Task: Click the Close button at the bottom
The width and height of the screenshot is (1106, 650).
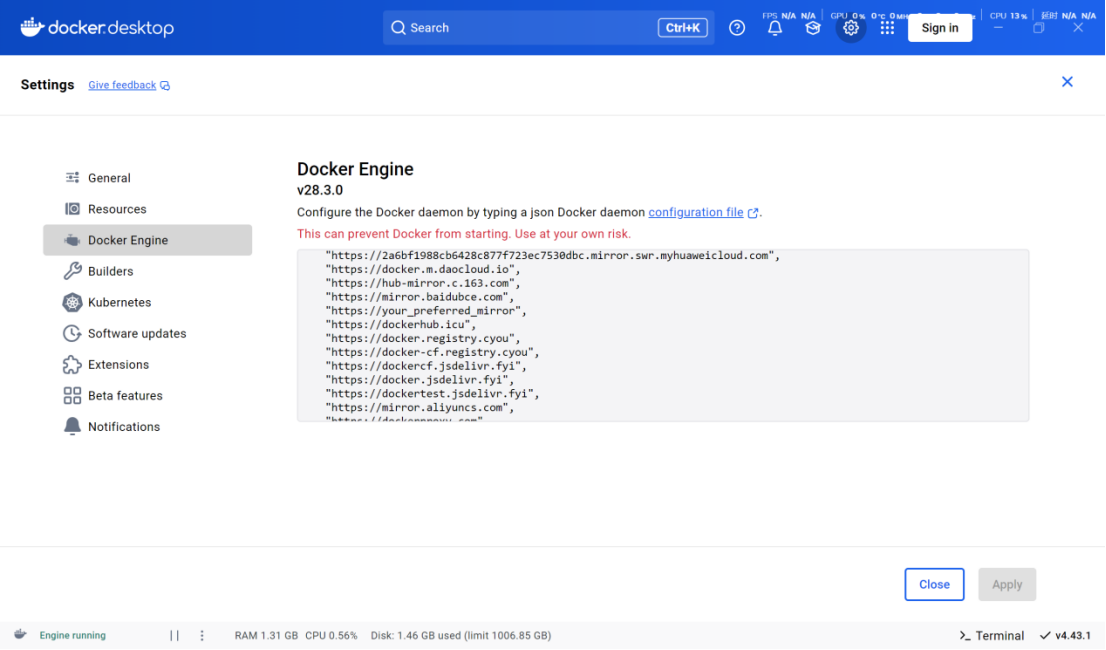Action: pyautogui.click(x=934, y=584)
